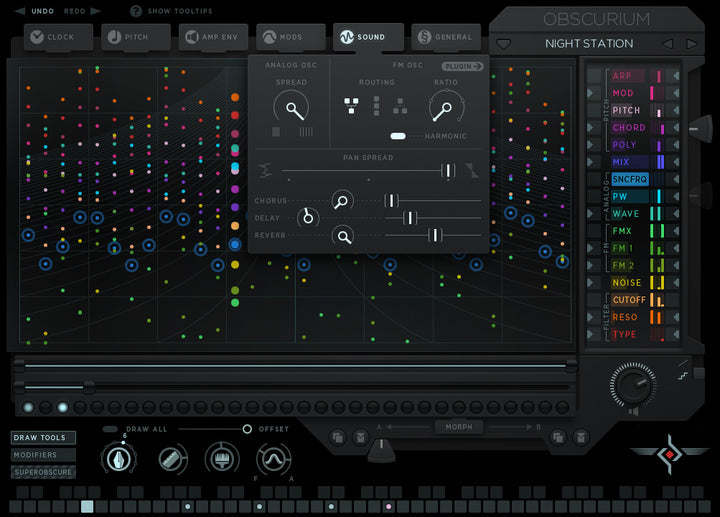
Task: Click the Modifiers button
Action: click(x=43, y=455)
